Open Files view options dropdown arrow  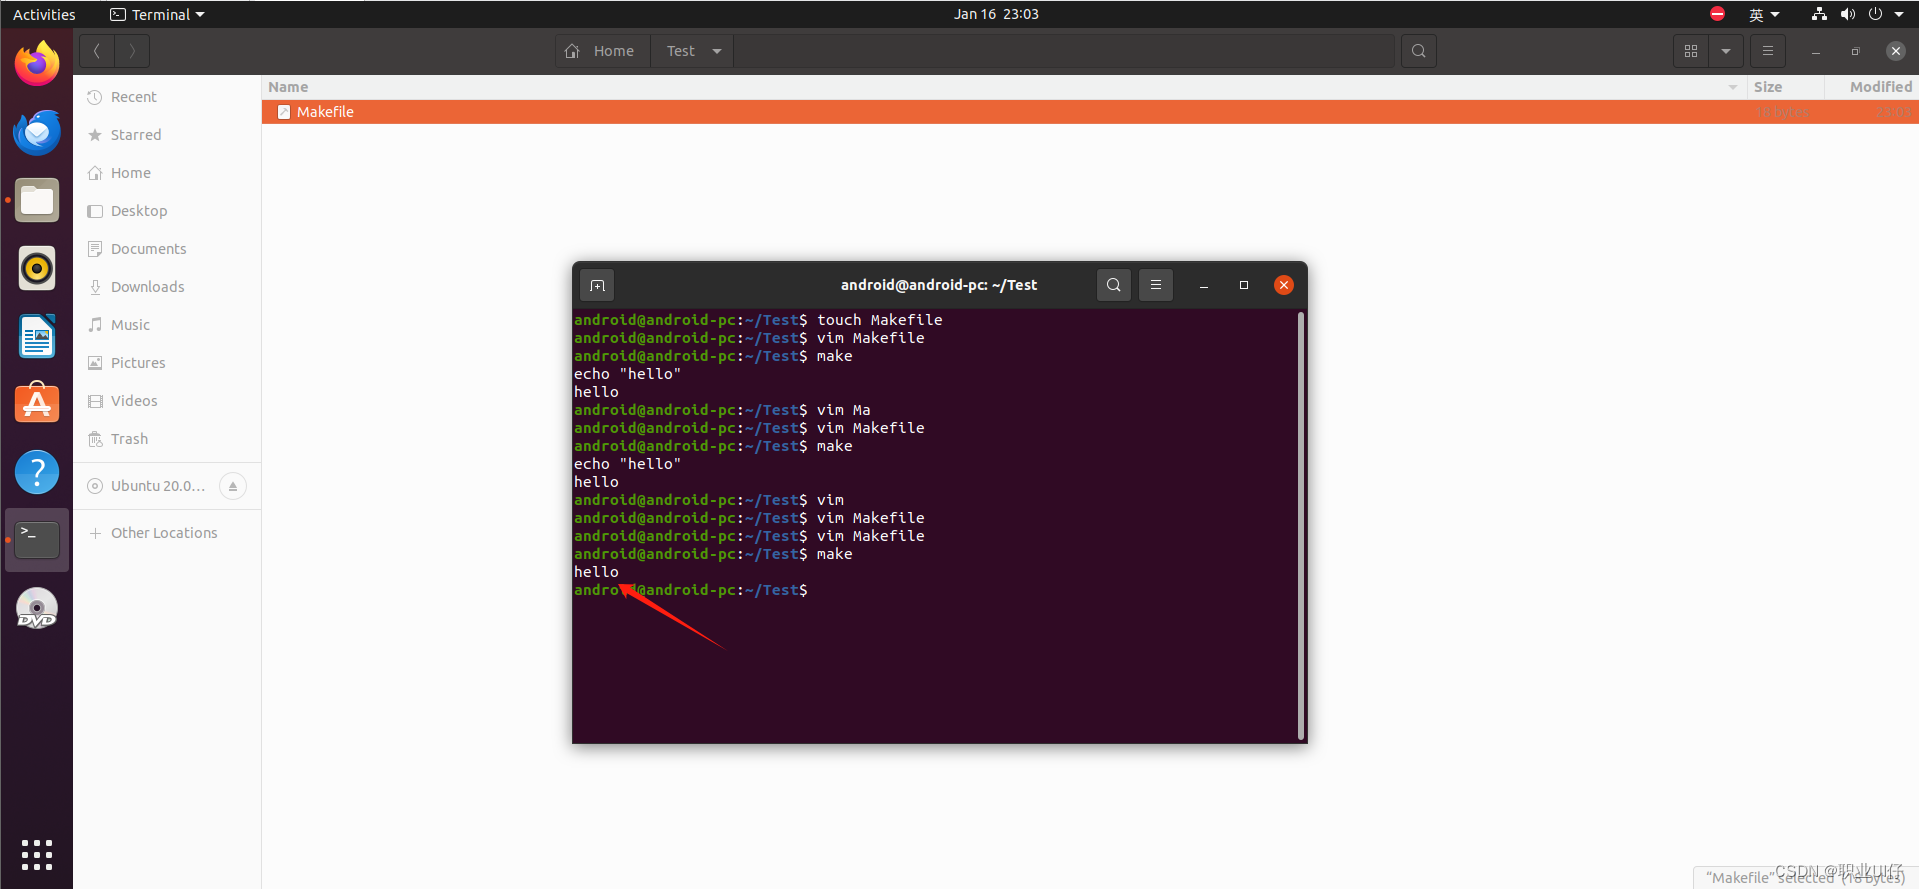click(x=1726, y=51)
